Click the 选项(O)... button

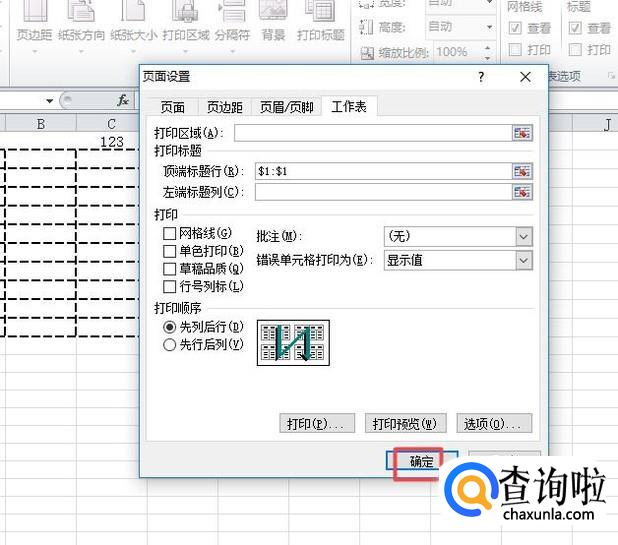[x=494, y=424]
